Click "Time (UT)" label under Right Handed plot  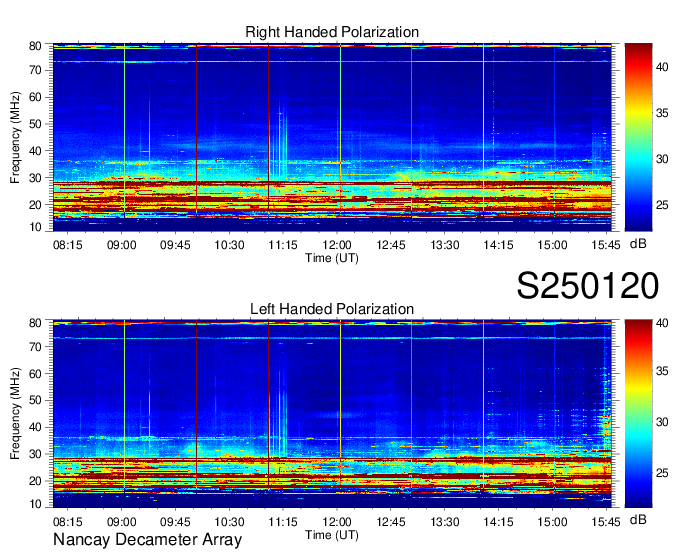(x=332, y=258)
